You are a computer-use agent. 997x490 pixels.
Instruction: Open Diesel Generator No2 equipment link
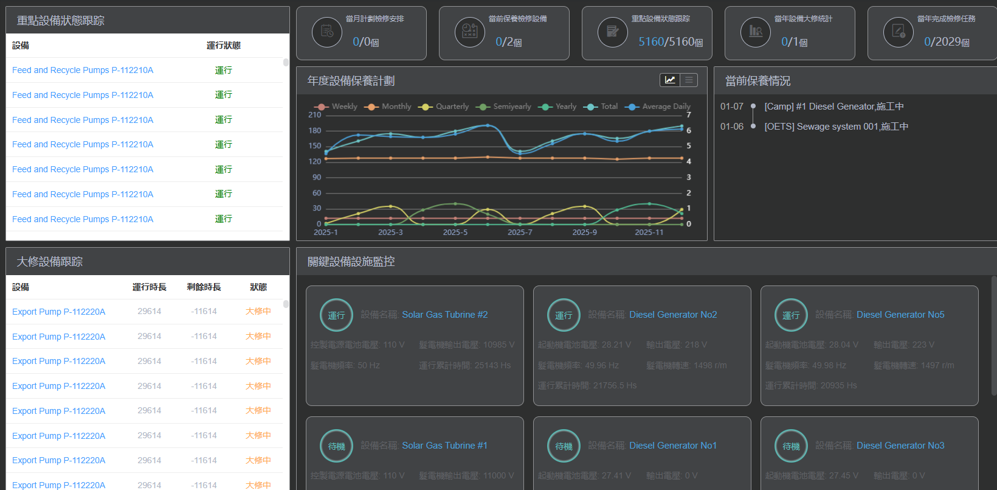pos(673,315)
